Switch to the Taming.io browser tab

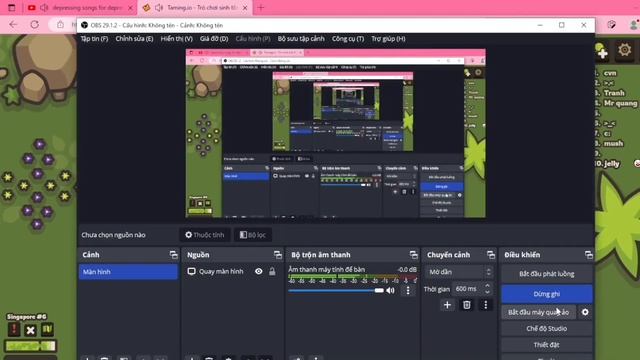click(195, 8)
